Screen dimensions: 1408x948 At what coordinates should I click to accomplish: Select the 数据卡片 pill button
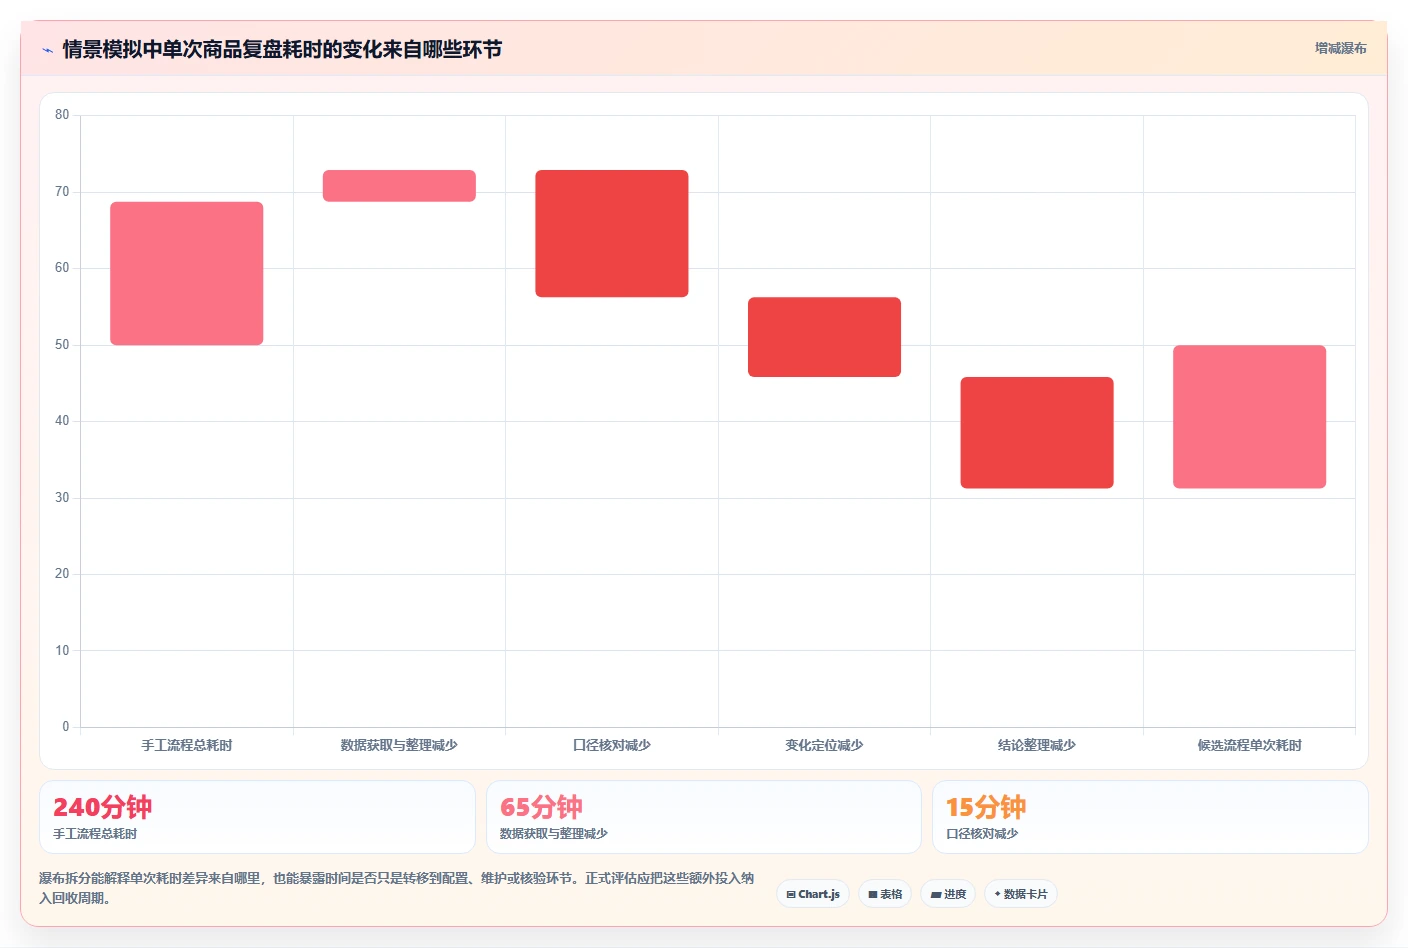coord(1021,894)
